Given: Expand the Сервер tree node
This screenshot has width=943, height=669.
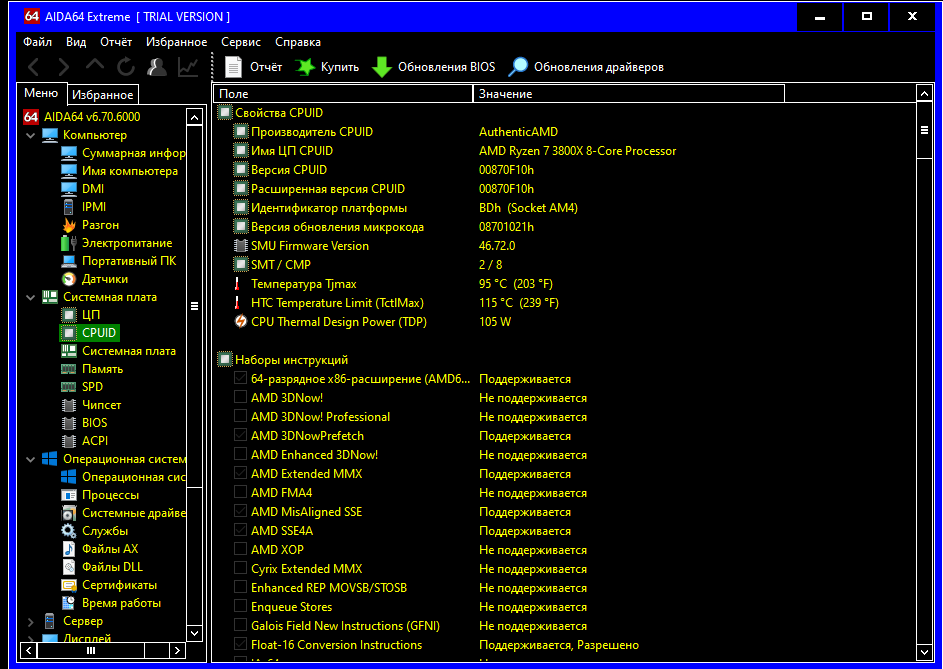Looking at the screenshot, I should click(x=30, y=621).
